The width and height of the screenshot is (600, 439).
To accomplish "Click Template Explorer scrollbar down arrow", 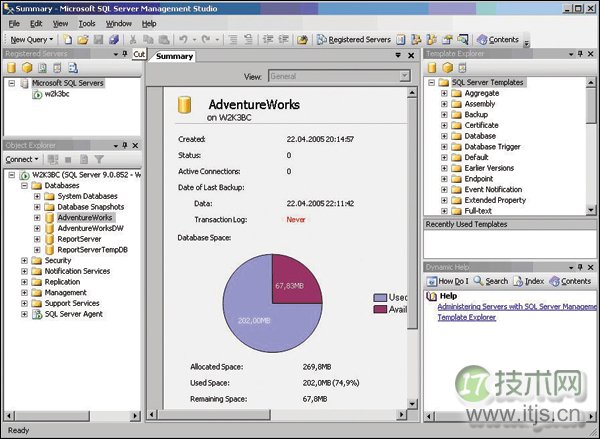I will [591, 210].
